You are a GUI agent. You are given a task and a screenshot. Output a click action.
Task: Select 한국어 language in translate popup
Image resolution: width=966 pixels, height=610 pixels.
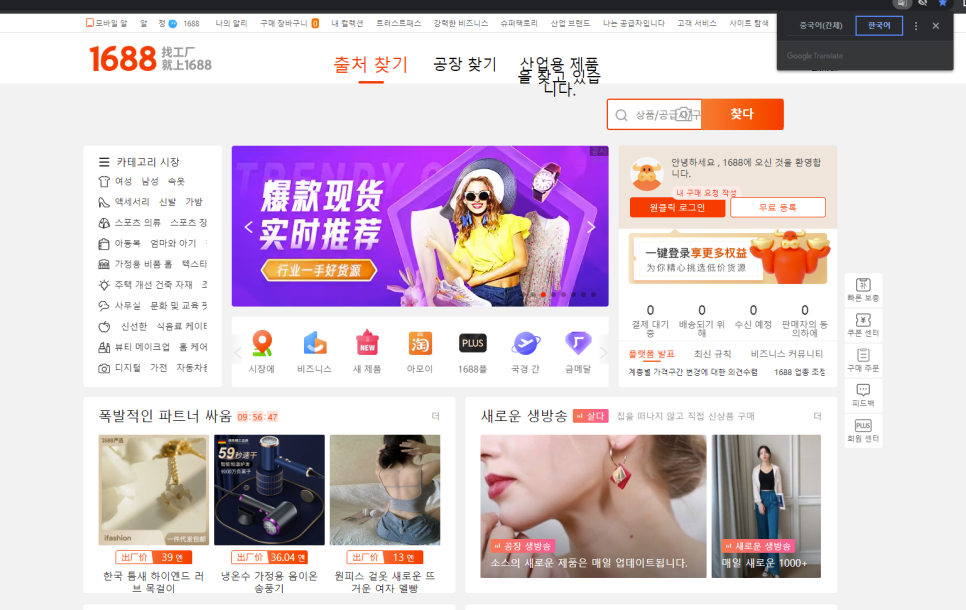pyautogui.click(x=879, y=26)
